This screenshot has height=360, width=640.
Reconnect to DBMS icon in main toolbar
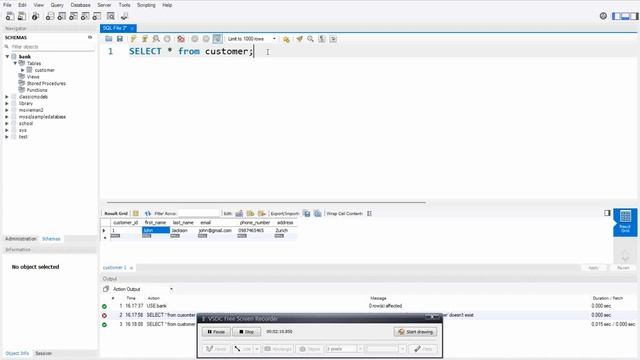pos(124,16)
